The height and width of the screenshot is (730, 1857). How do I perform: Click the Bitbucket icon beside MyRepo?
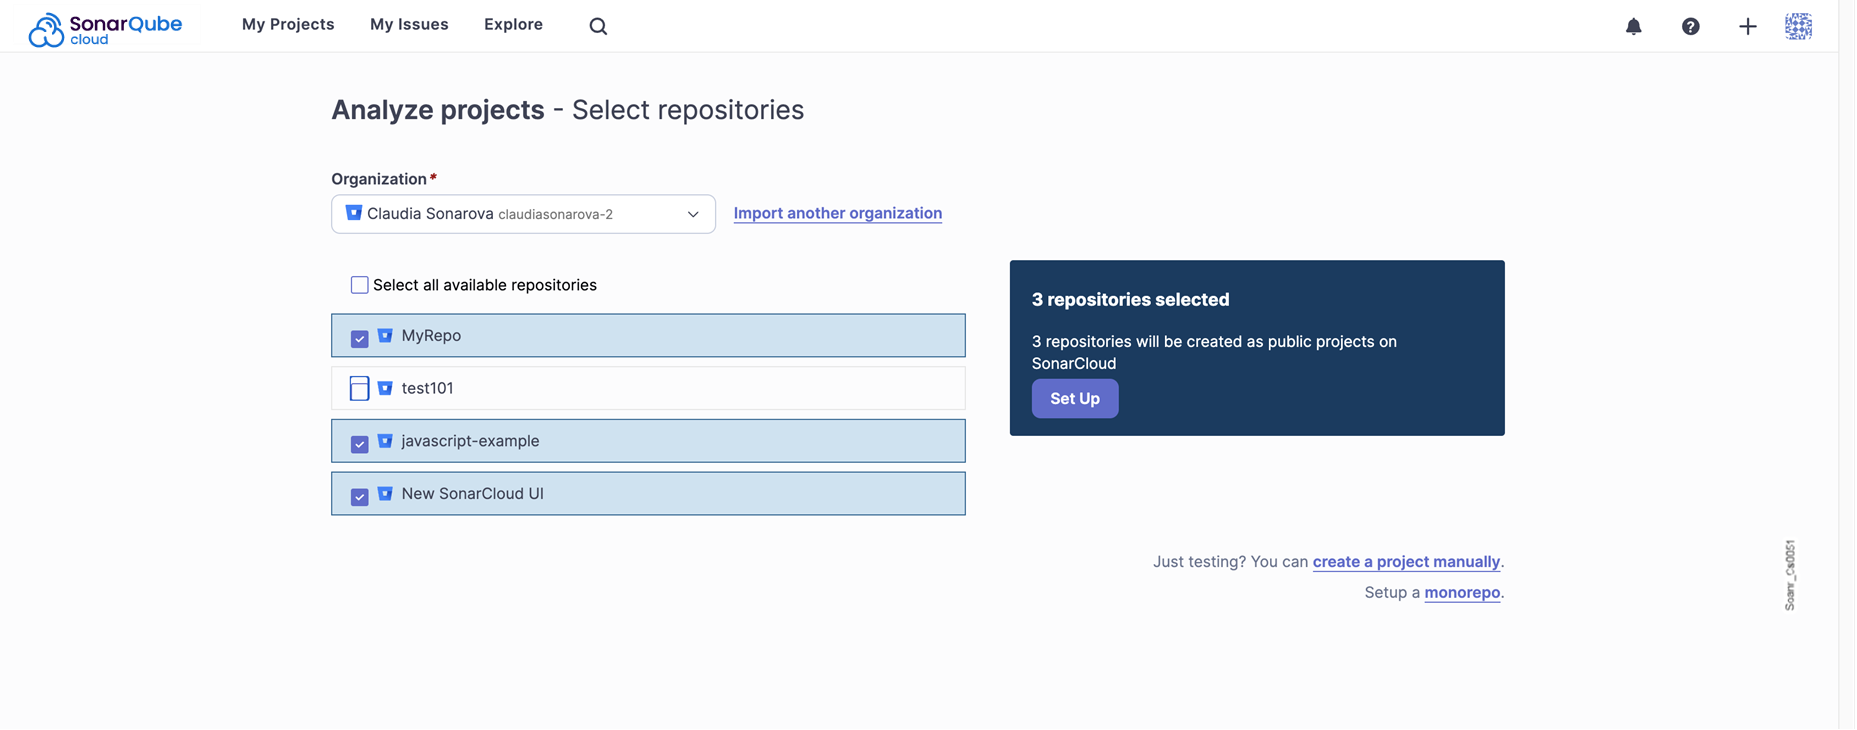point(385,336)
